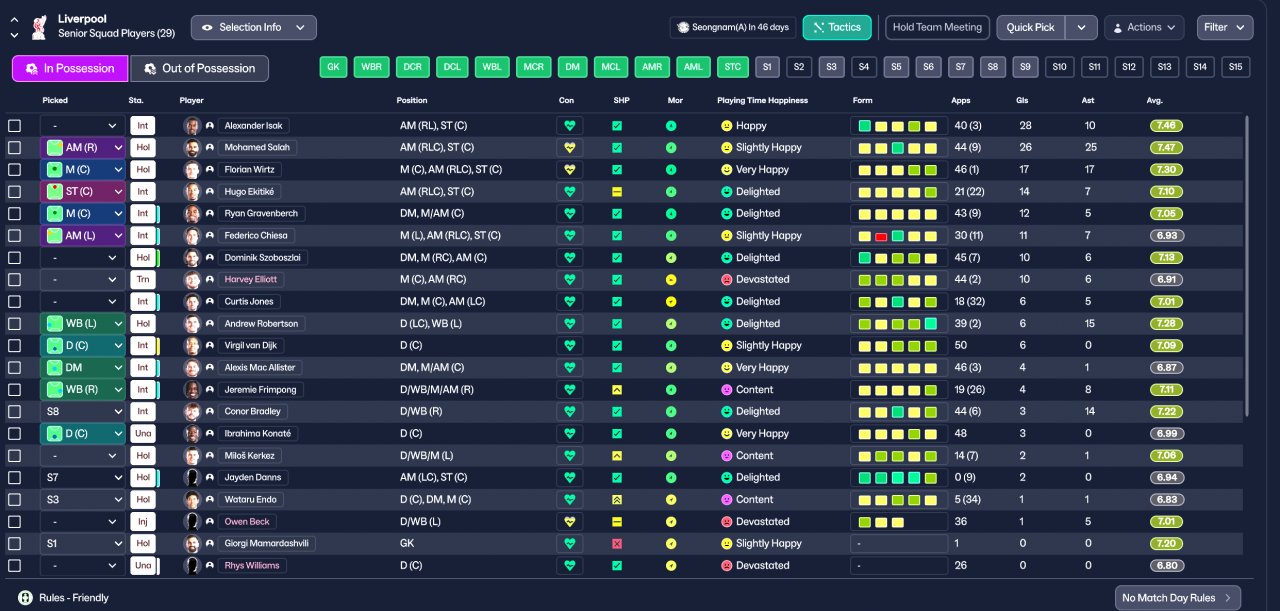Tick the checkbox for Florian Wirtz
This screenshot has width=1280, height=611.
14,170
